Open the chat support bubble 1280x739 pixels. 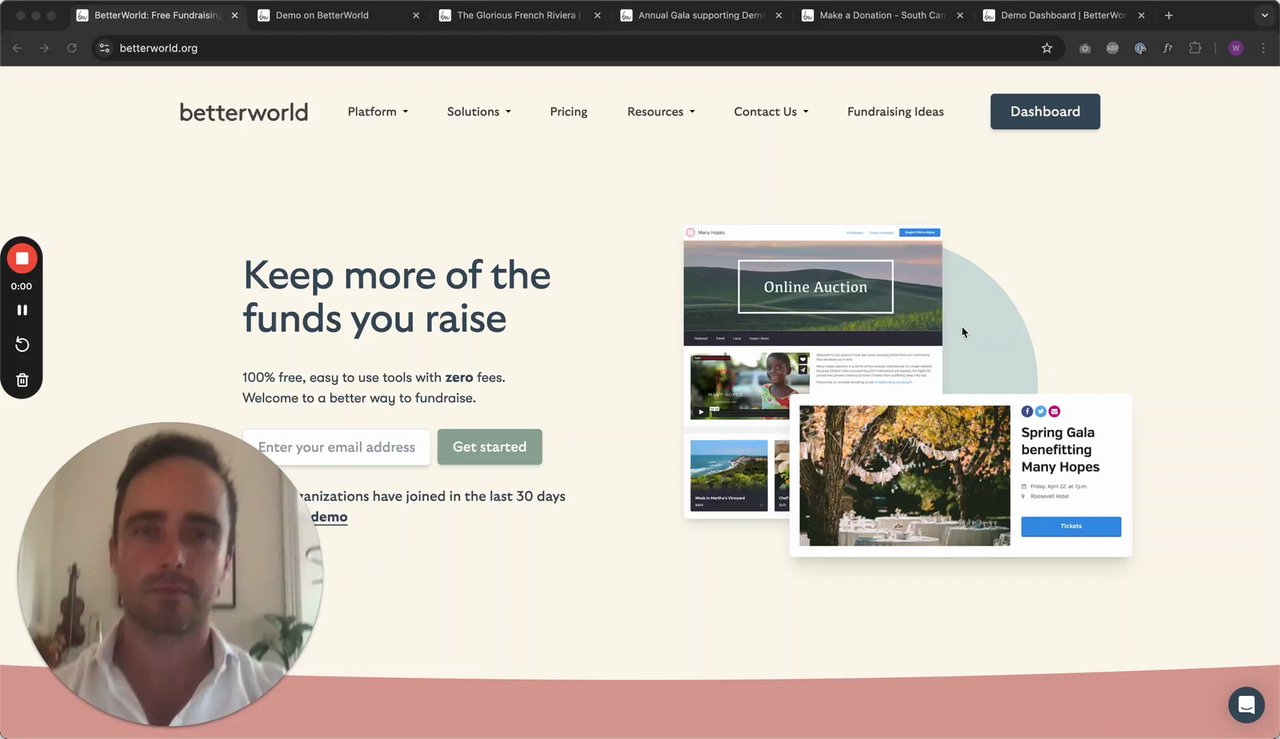1246,705
